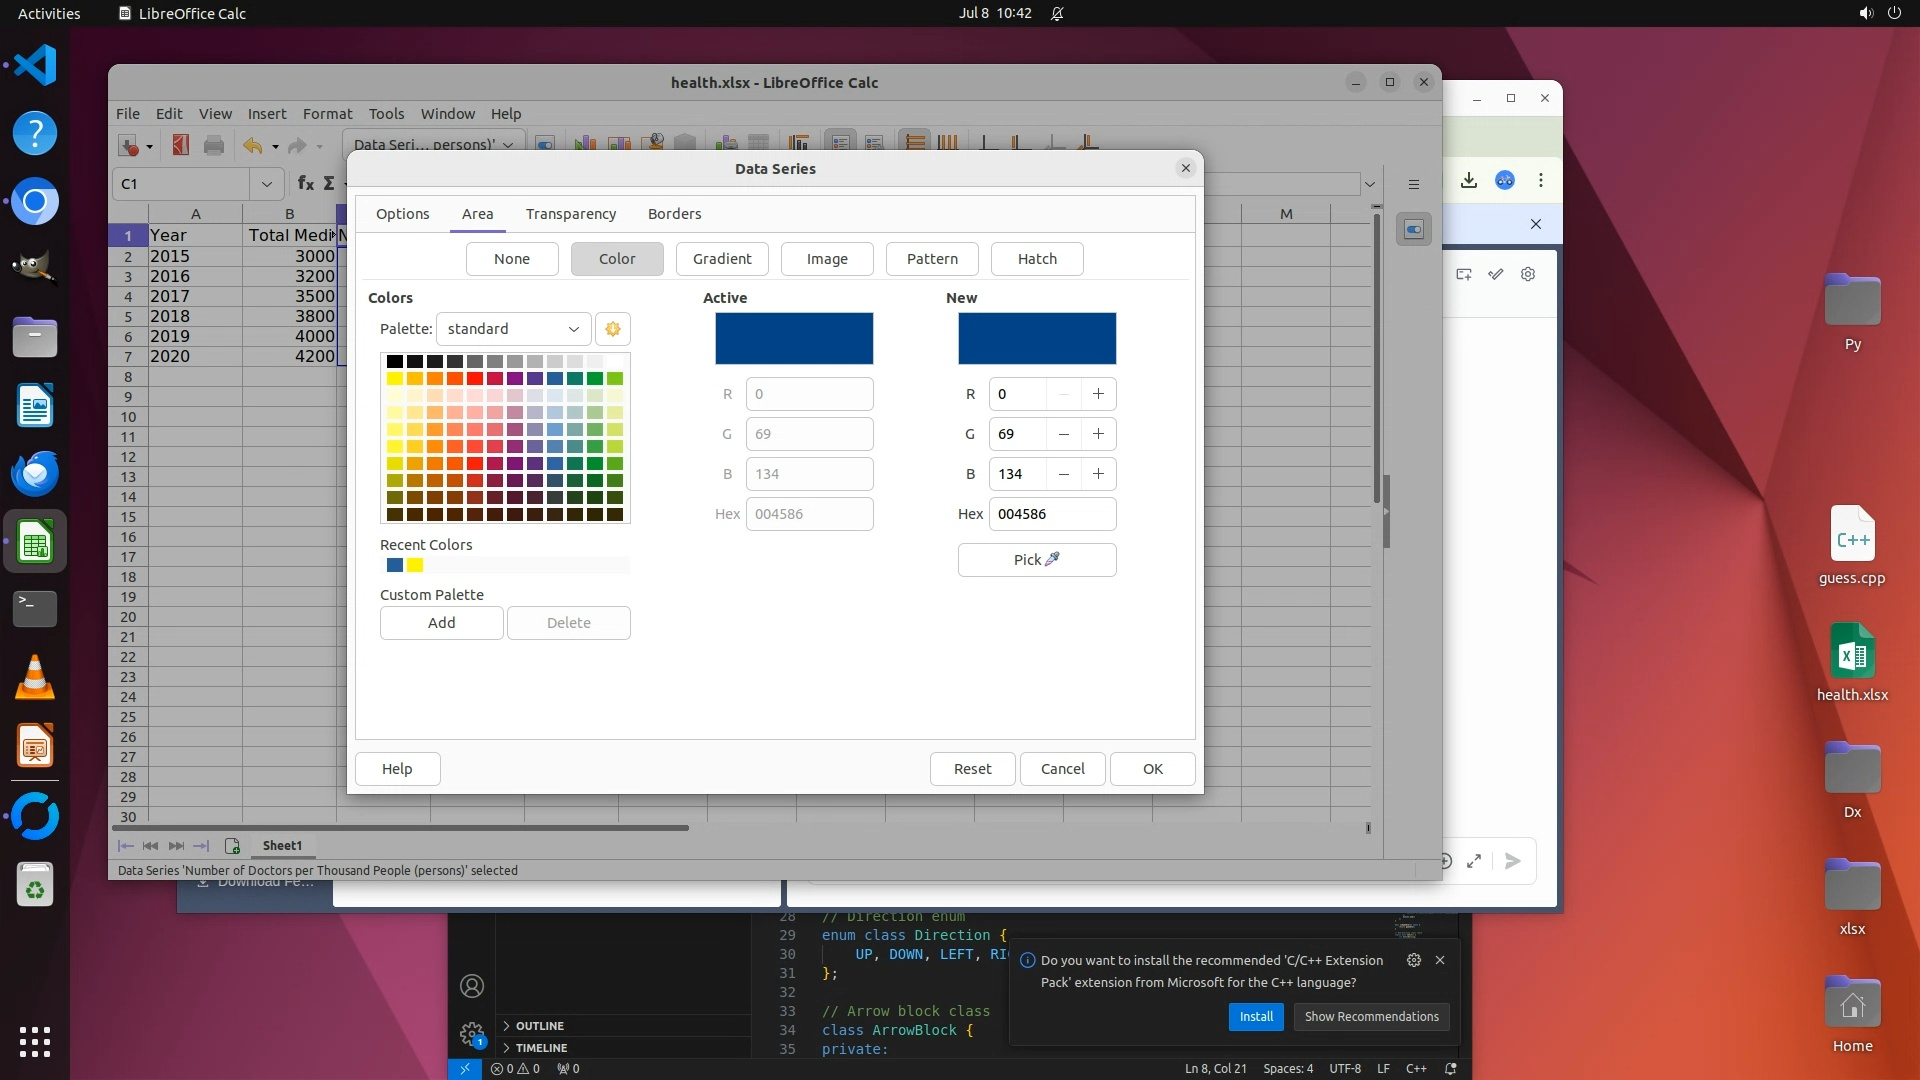
Task: Launch VLC from the dock
Action: 35,678
